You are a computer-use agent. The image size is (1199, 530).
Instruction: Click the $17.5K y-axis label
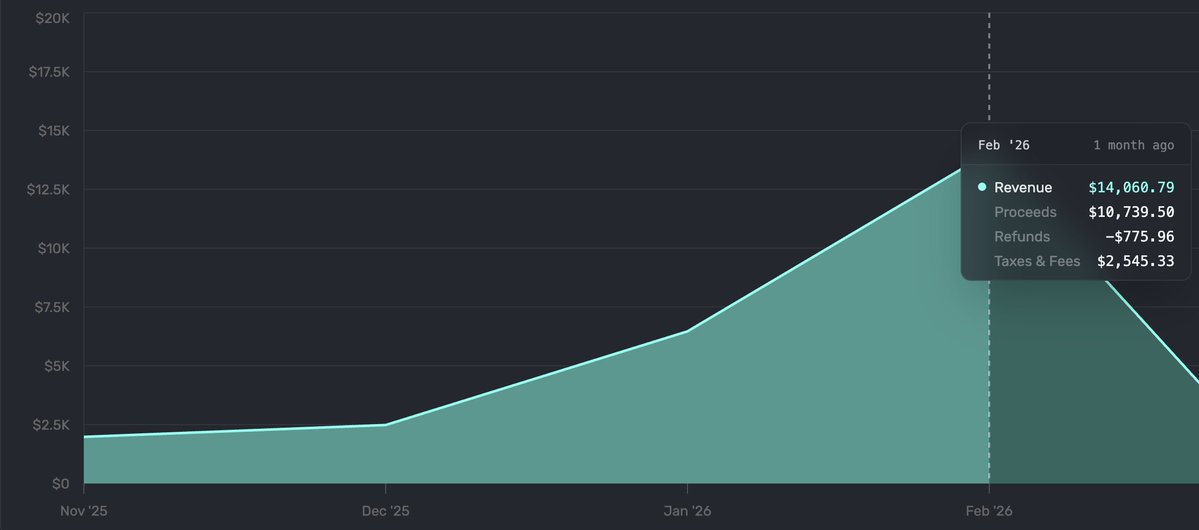(49, 71)
